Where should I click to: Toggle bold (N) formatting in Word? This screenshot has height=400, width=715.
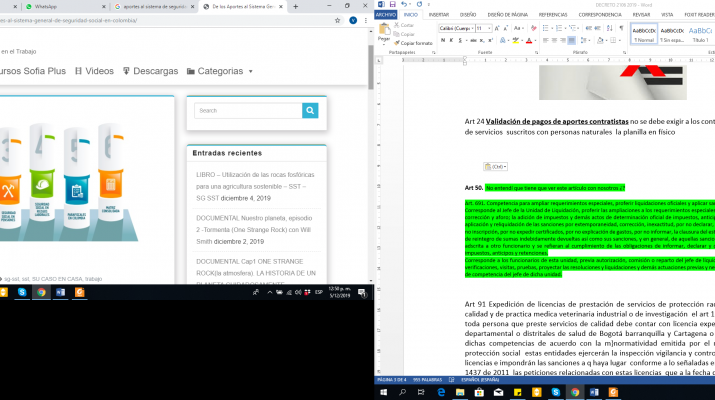pyautogui.click(x=444, y=42)
